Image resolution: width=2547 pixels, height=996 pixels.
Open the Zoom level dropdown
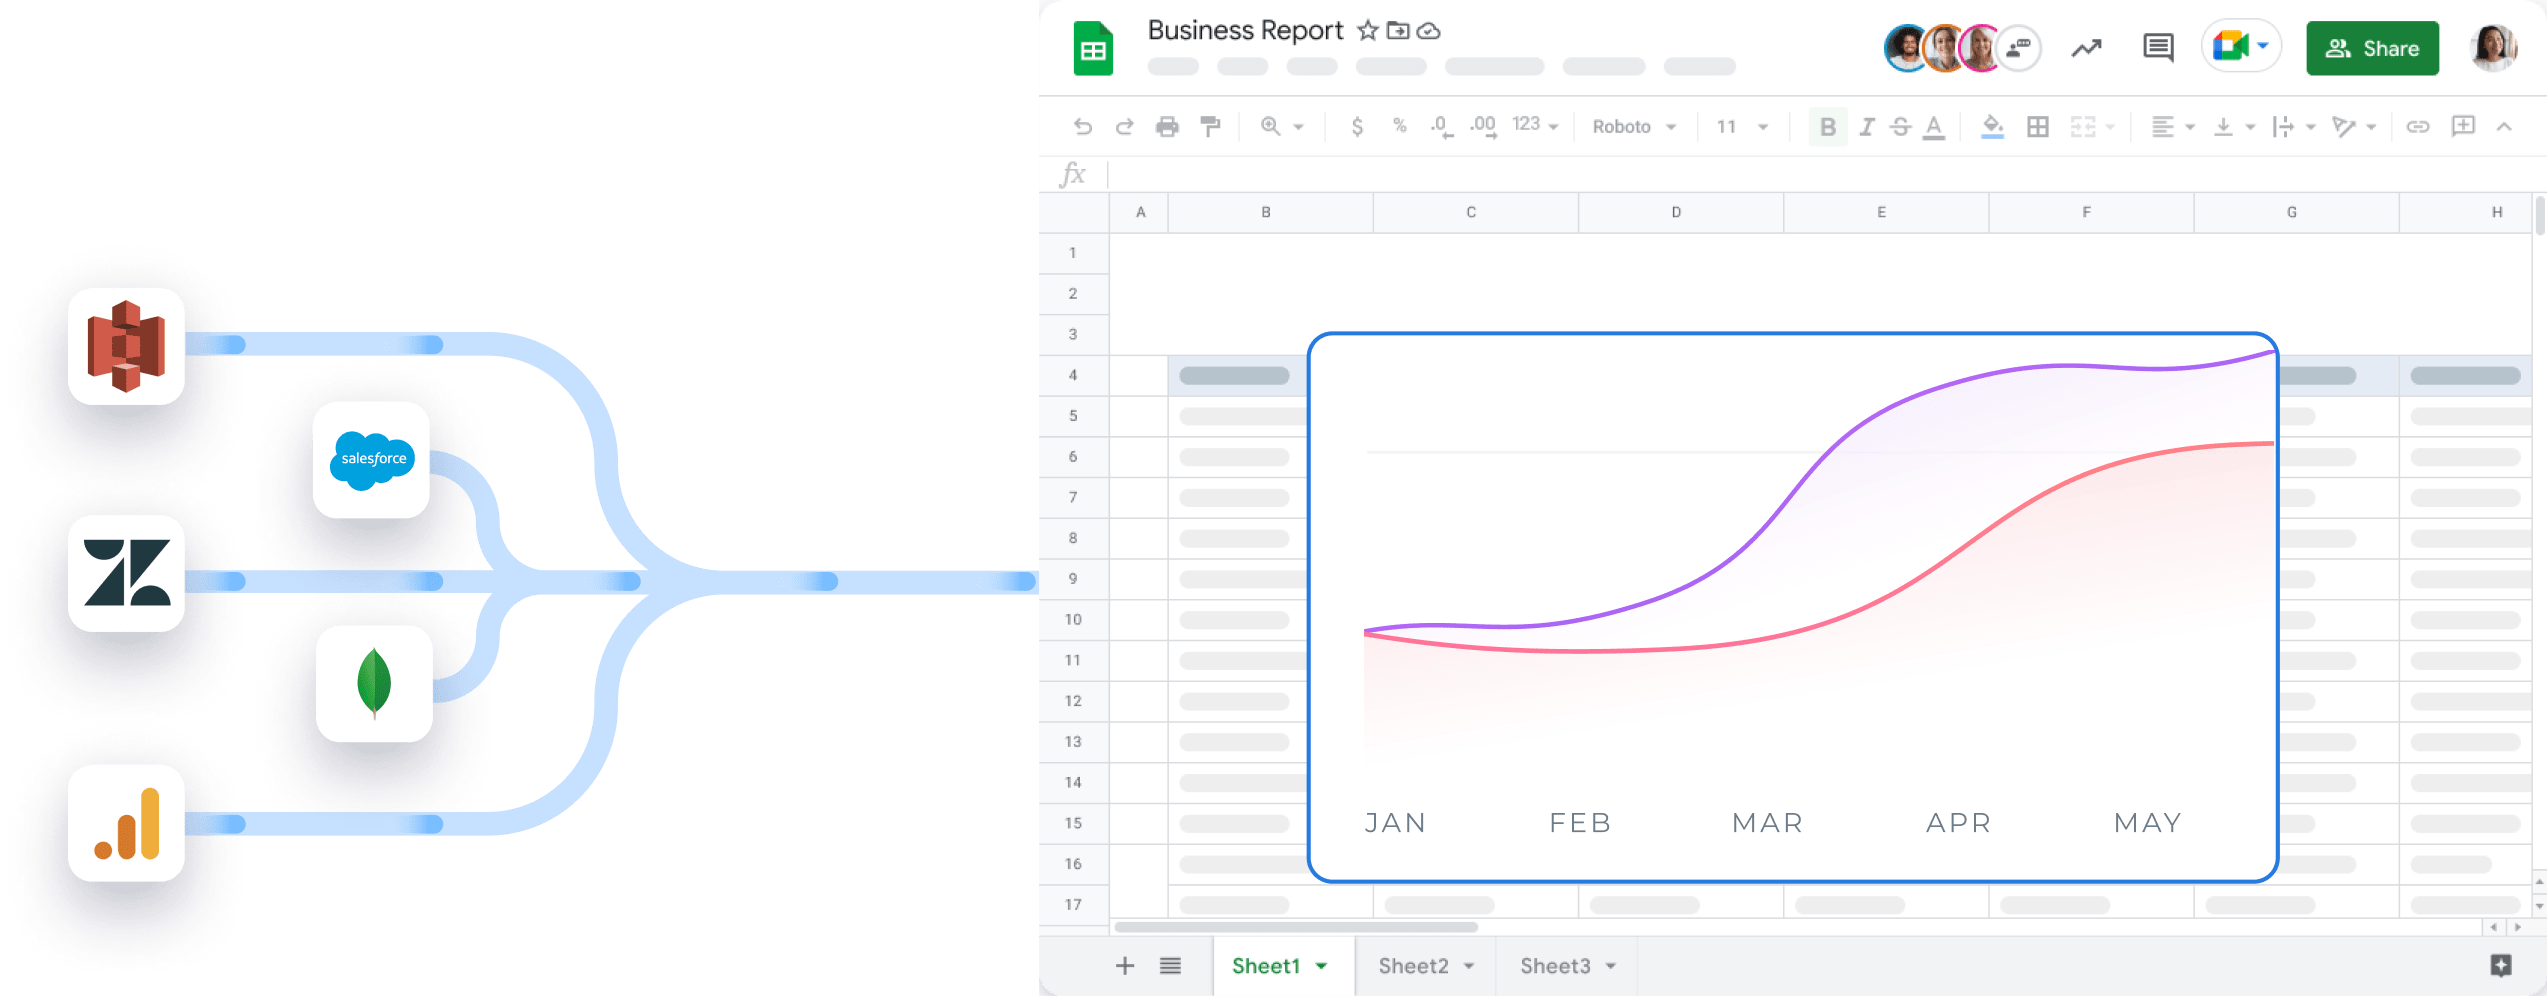point(1282,127)
